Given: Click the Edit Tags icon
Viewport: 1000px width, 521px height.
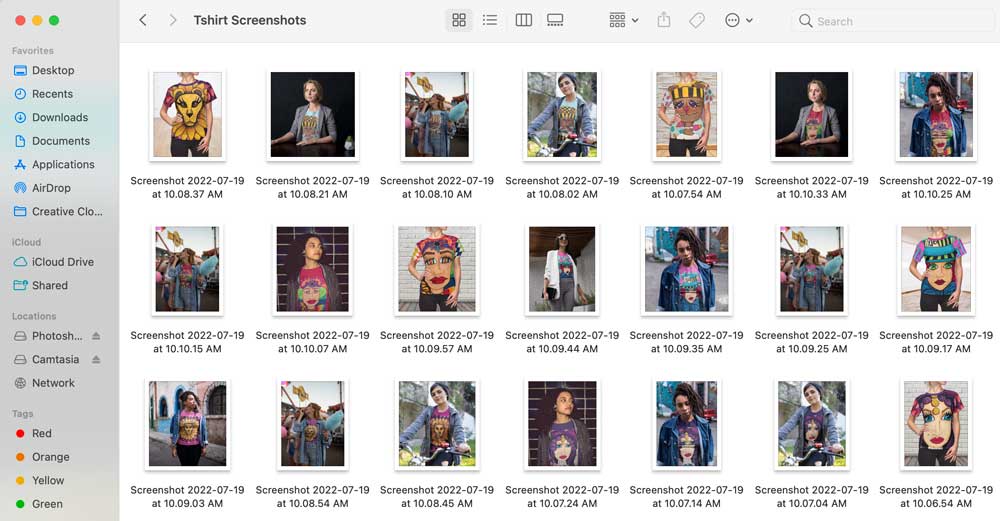Looking at the screenshot, I should tap(696, 20).
